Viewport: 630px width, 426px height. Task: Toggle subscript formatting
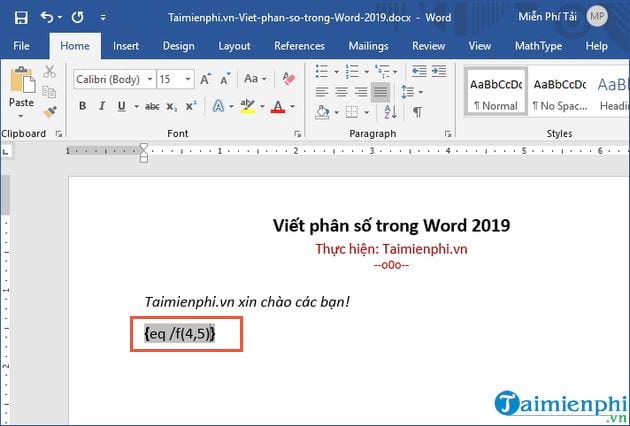(172, 107)
